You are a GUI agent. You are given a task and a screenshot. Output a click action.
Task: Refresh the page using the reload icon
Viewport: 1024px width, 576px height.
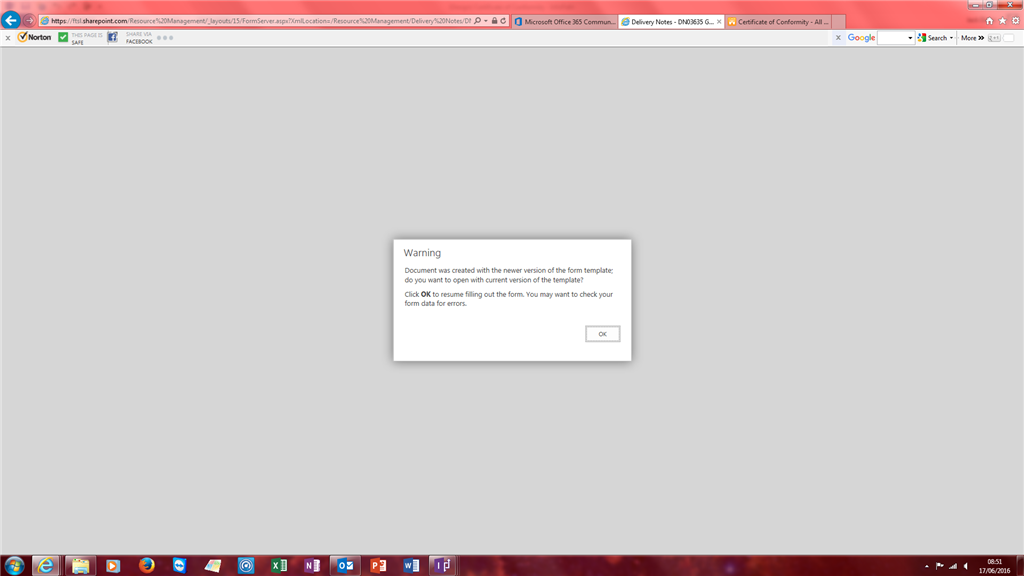(x=504, y=21)
